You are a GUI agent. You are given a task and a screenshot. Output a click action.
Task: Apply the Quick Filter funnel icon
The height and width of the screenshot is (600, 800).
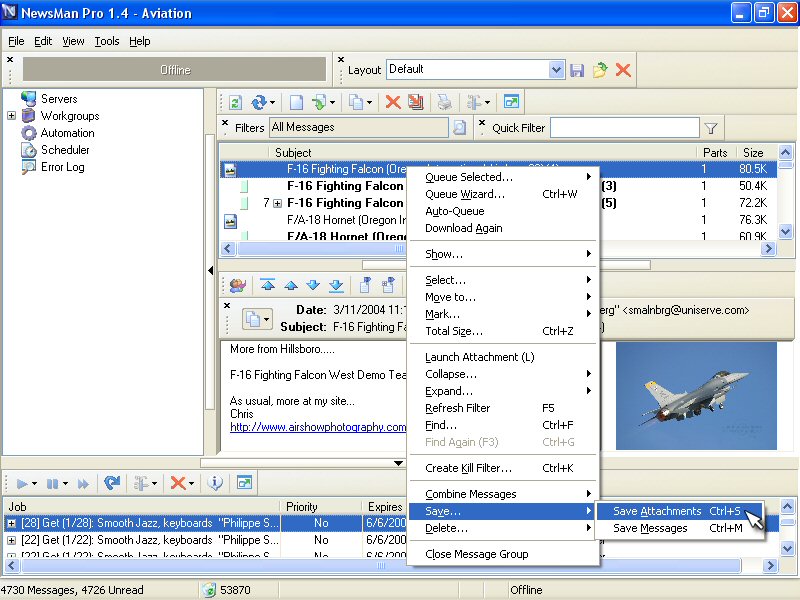tap(711, 128)
